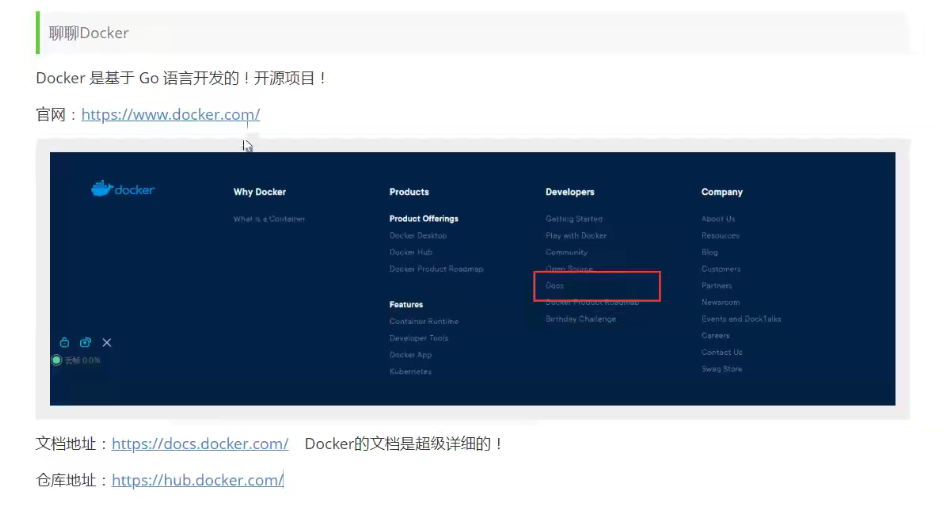Click 'Community' footer link
This screenshot has height=525, width=944.
click(x=566, y=252)
